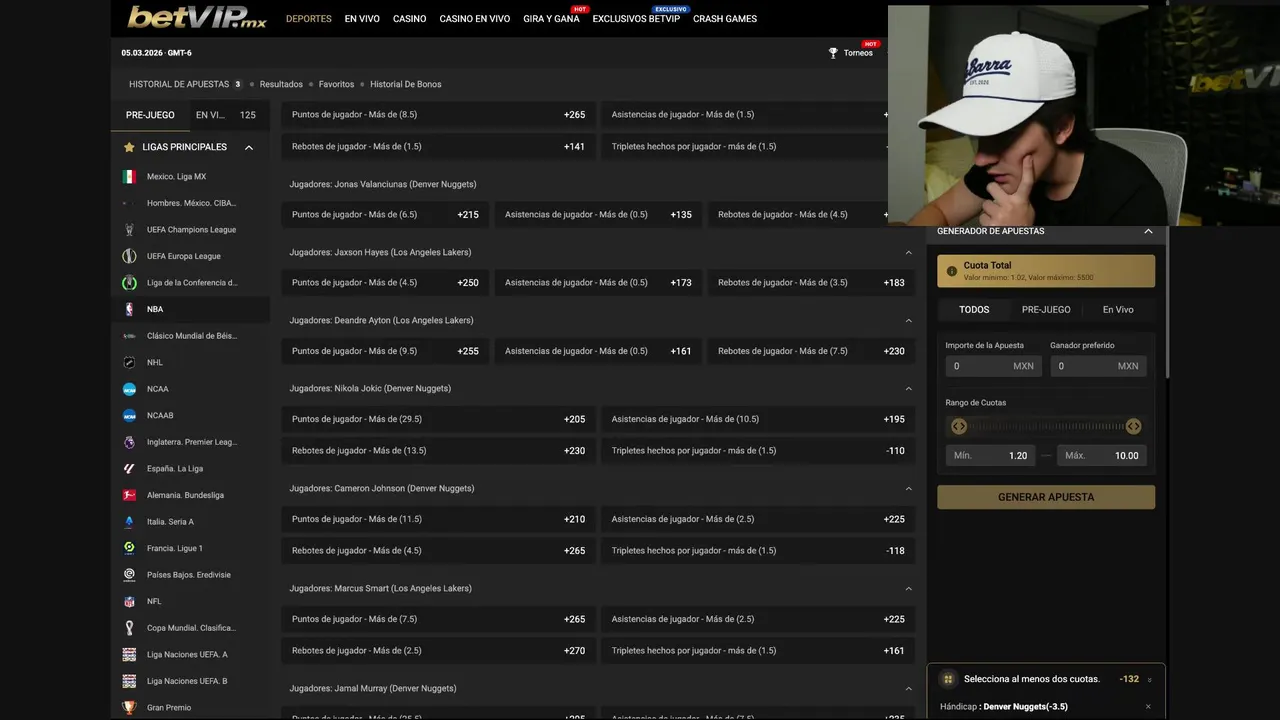1280x720 pixels.
Task: Select the Italia Serie A icon
Action: [x=129, y=522]
